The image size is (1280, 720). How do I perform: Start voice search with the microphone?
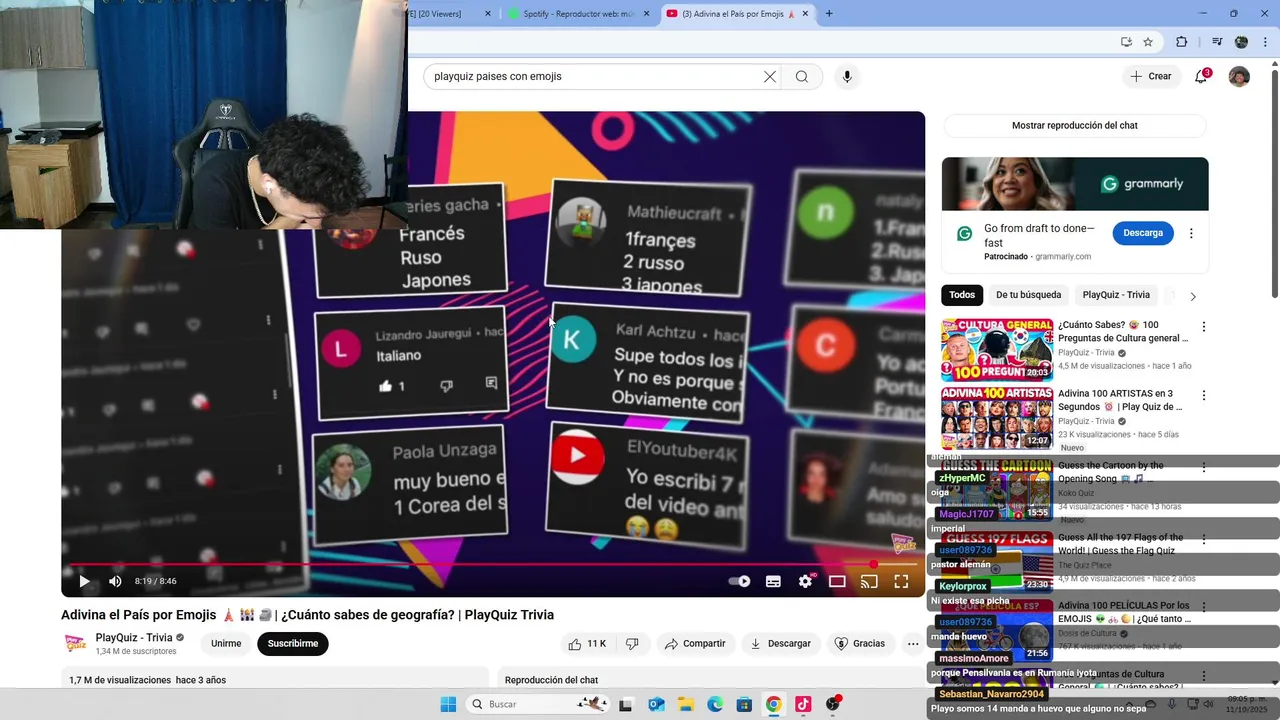coord(847,77)
